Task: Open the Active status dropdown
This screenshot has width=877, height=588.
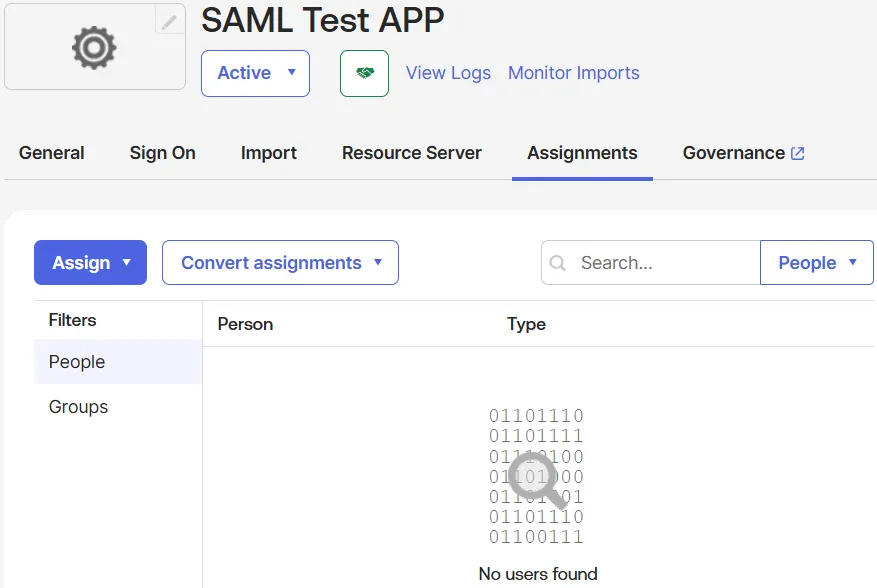Action: point(256,73)
